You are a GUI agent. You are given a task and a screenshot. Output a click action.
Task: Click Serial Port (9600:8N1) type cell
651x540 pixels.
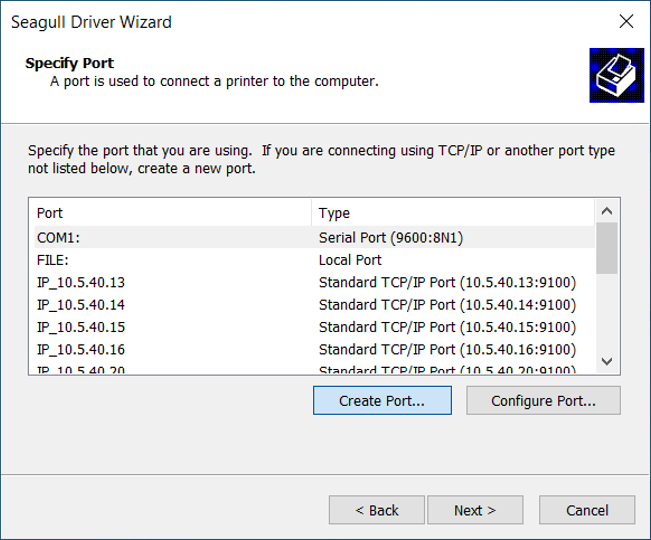point(391,237)
